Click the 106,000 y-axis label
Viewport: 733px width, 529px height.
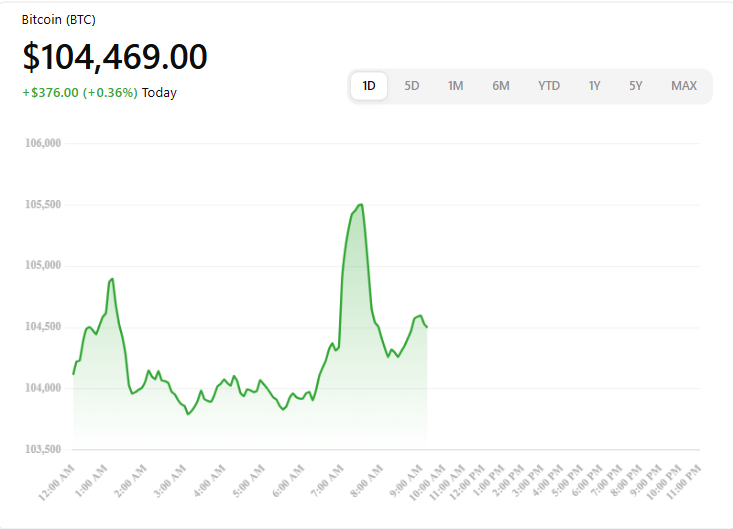(x=43, y=143)
